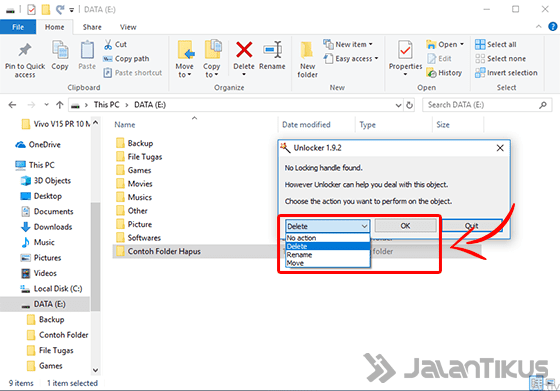Choose Move in Unlocker dropdown list
The width and height of the screenshot is (560, 391).
[x=328, y=263]
